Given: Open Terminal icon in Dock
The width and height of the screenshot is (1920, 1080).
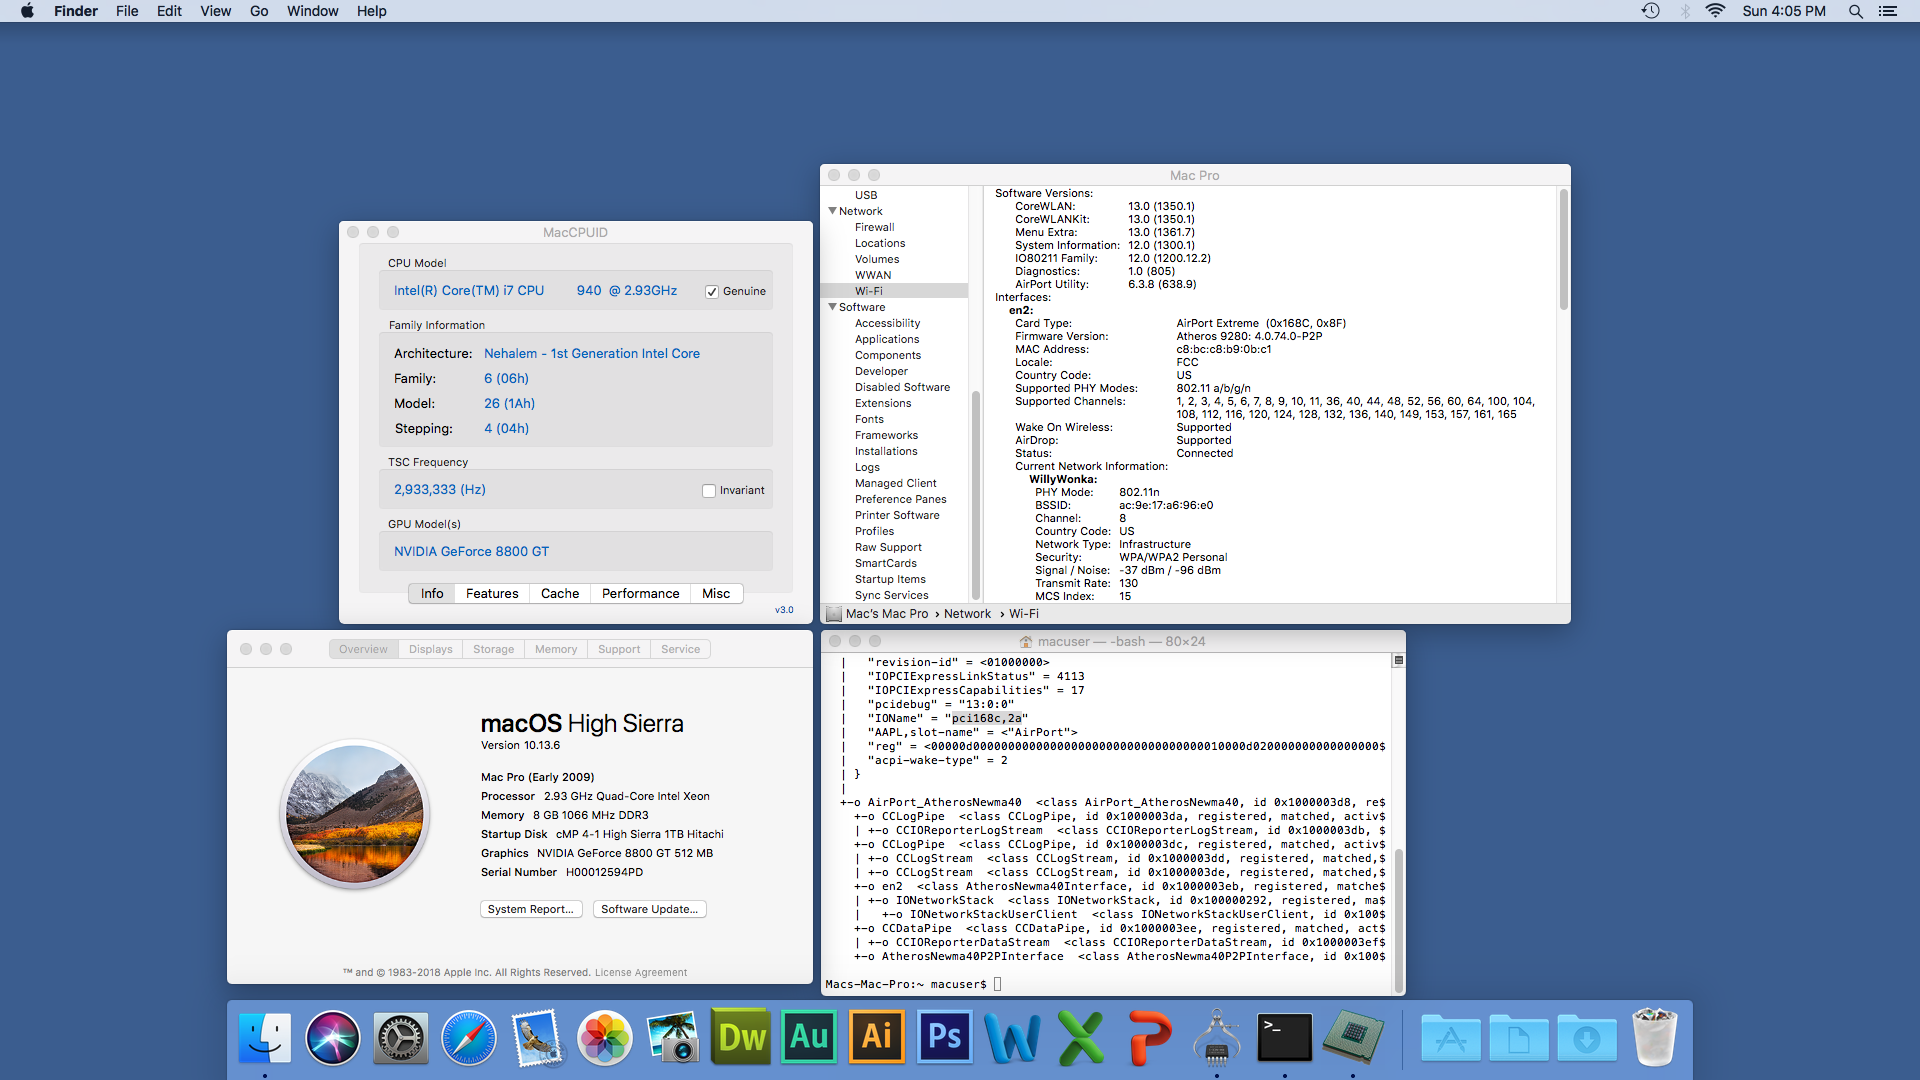Looking at the screenshot, I should click(1285, 1038).
